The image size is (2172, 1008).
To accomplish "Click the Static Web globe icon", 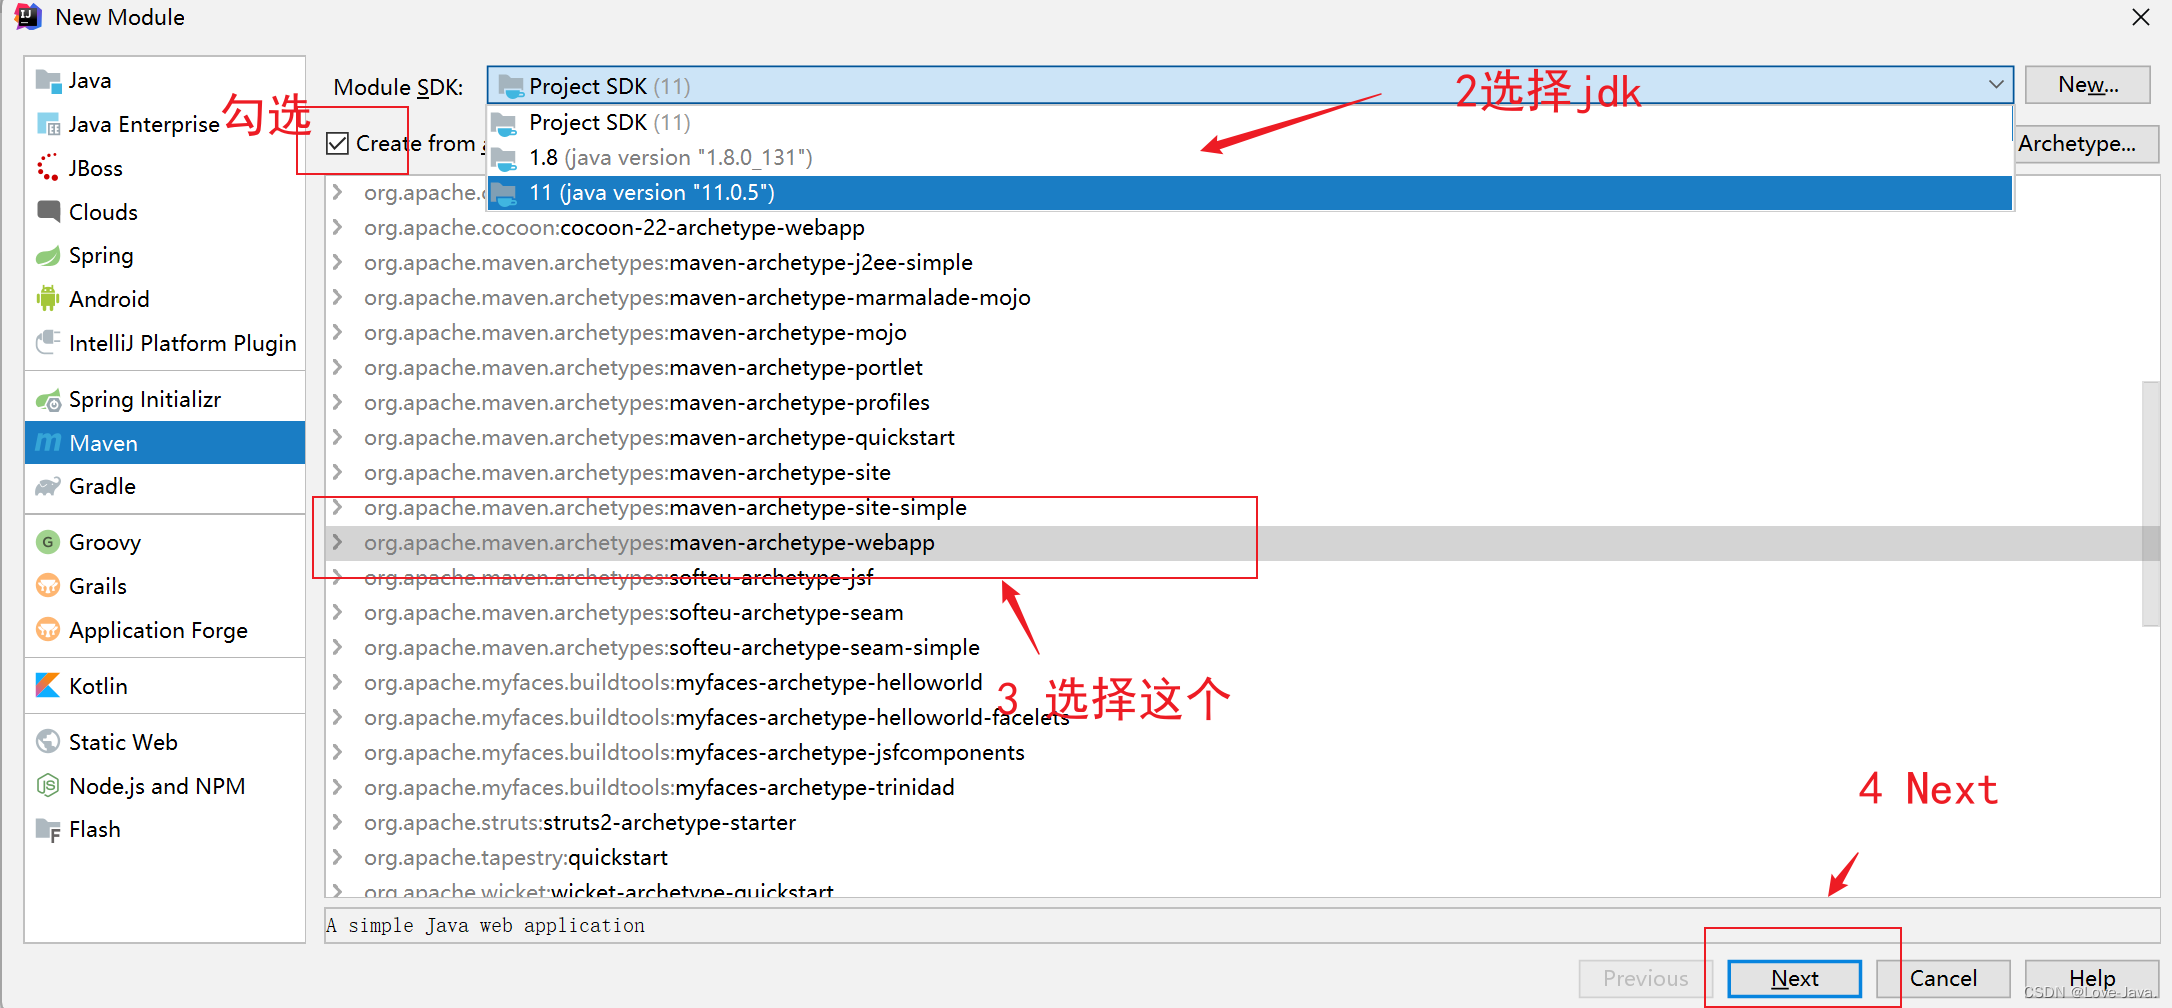I will pyautogui.click(x=48, y=741).
